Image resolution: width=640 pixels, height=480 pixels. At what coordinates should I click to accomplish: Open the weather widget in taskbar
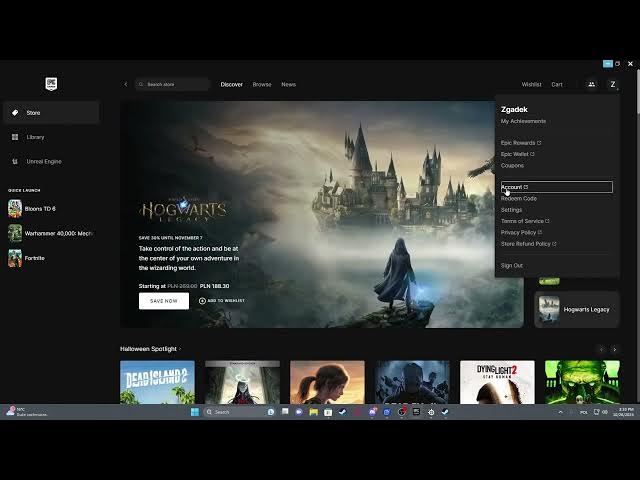click(27, 412)
